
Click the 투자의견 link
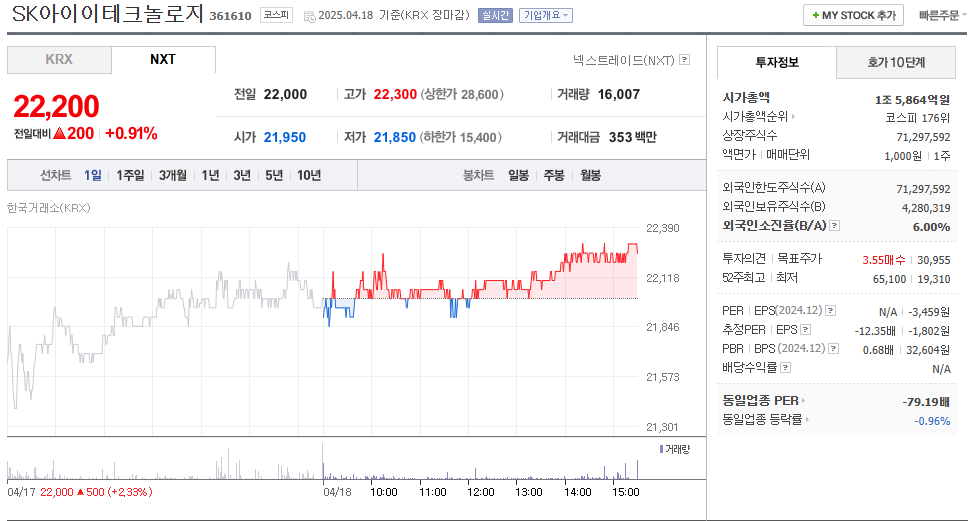(744, 259)
